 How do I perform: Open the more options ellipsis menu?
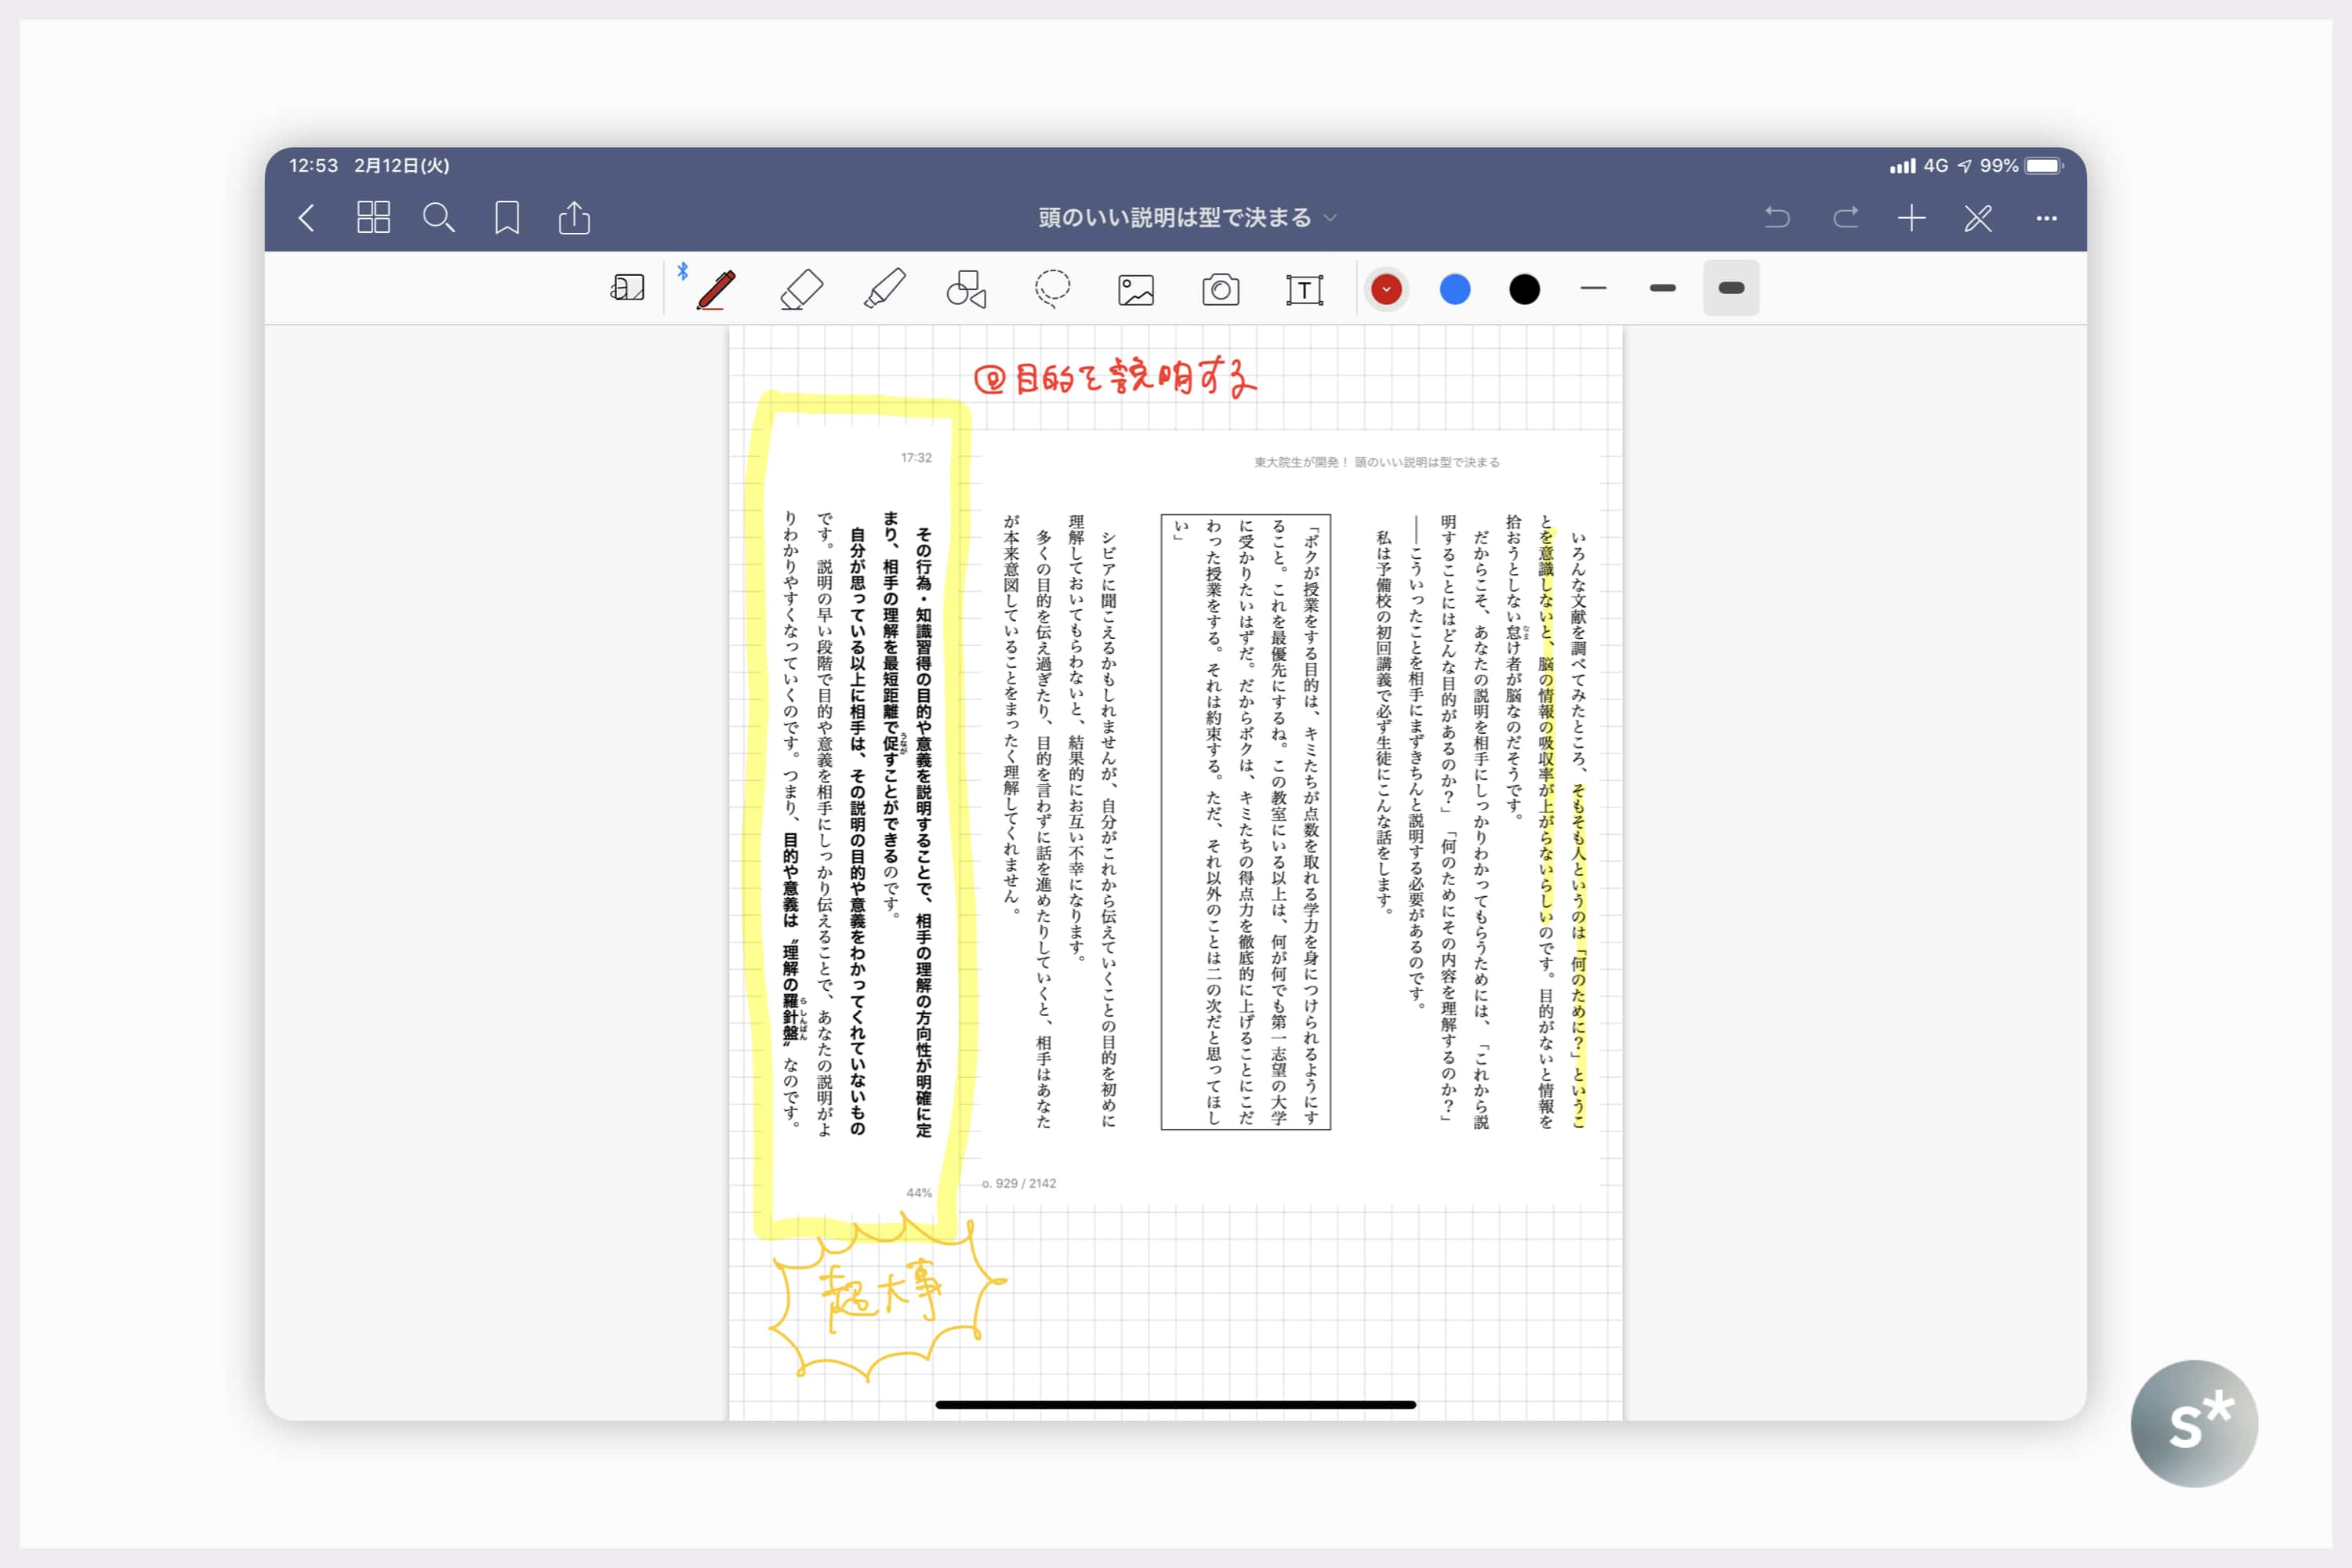click(x=2047, y=218)
